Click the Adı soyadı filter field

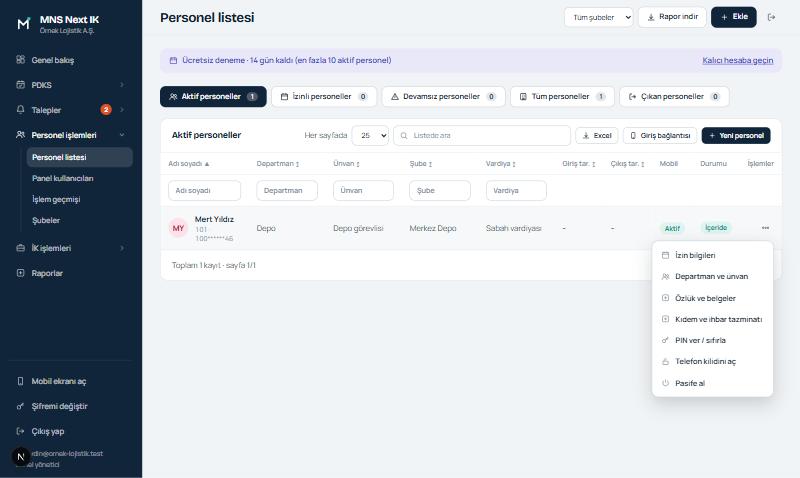(204, 190)
